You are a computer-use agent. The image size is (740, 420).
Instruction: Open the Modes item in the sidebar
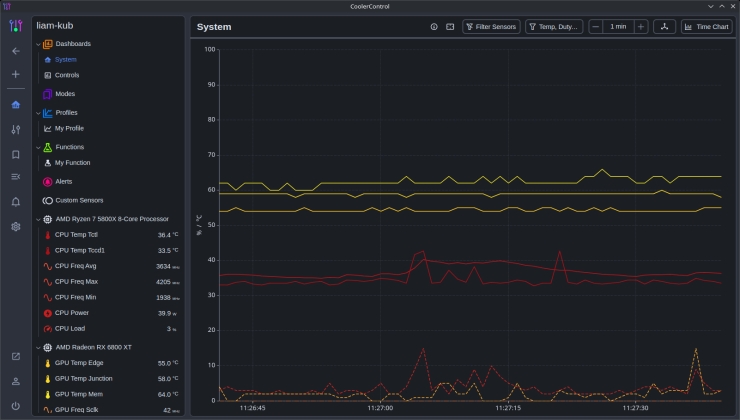64,94
